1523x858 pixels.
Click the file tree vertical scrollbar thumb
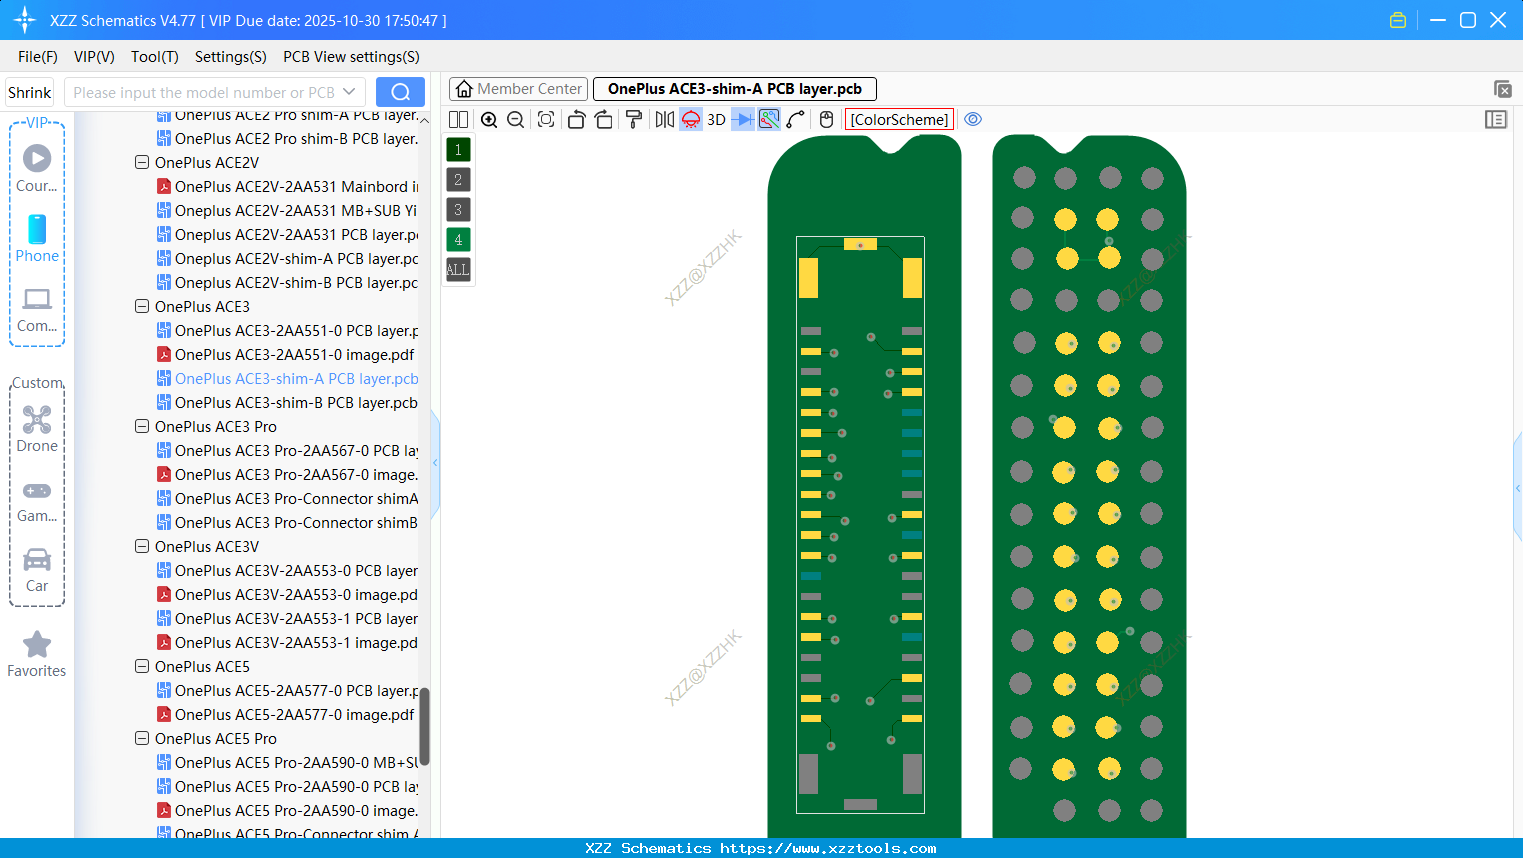[424, 726]
